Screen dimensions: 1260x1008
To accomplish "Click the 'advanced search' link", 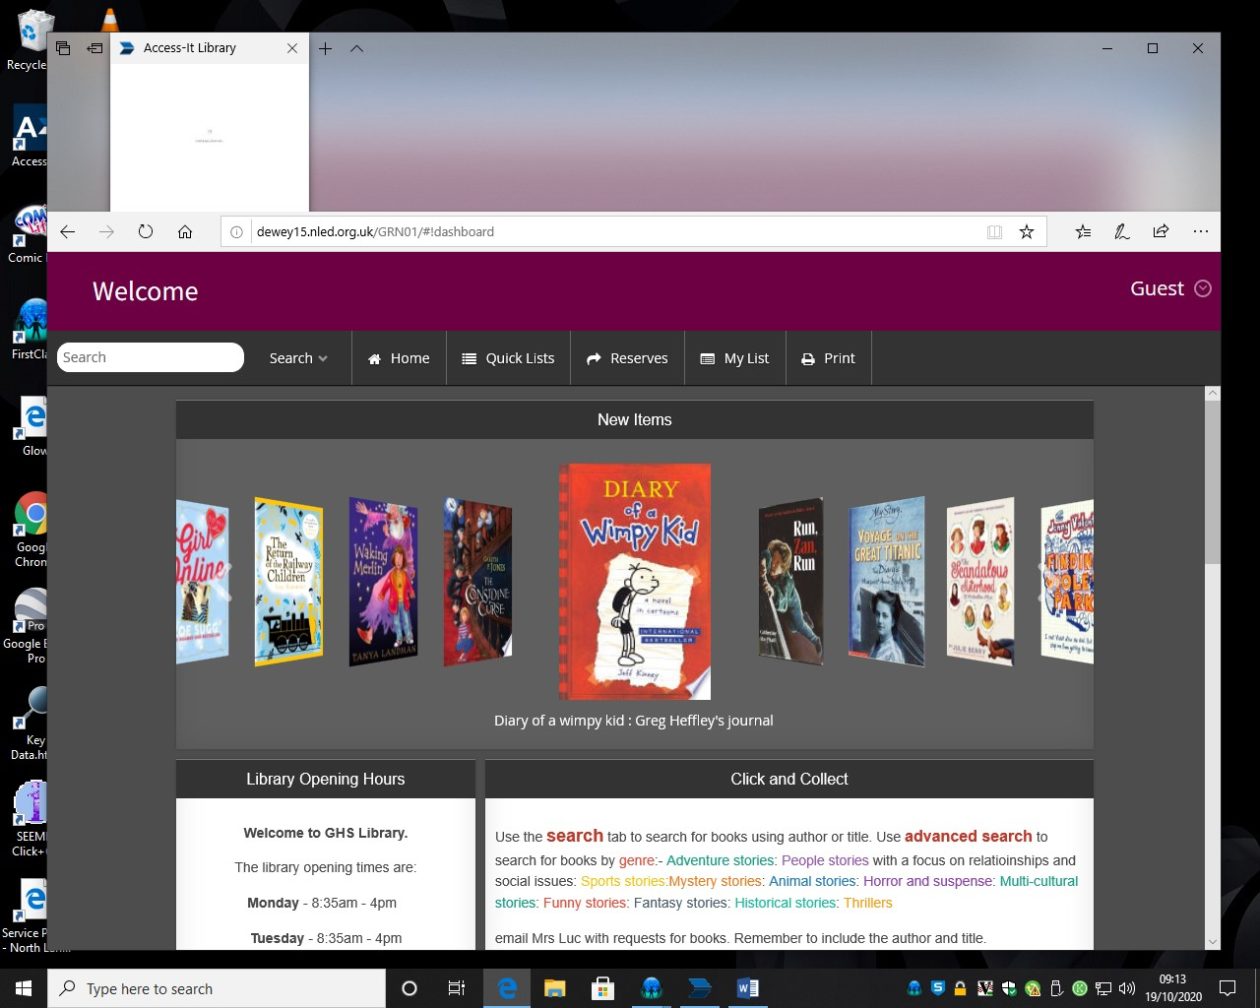I will (x=968, y=836).
